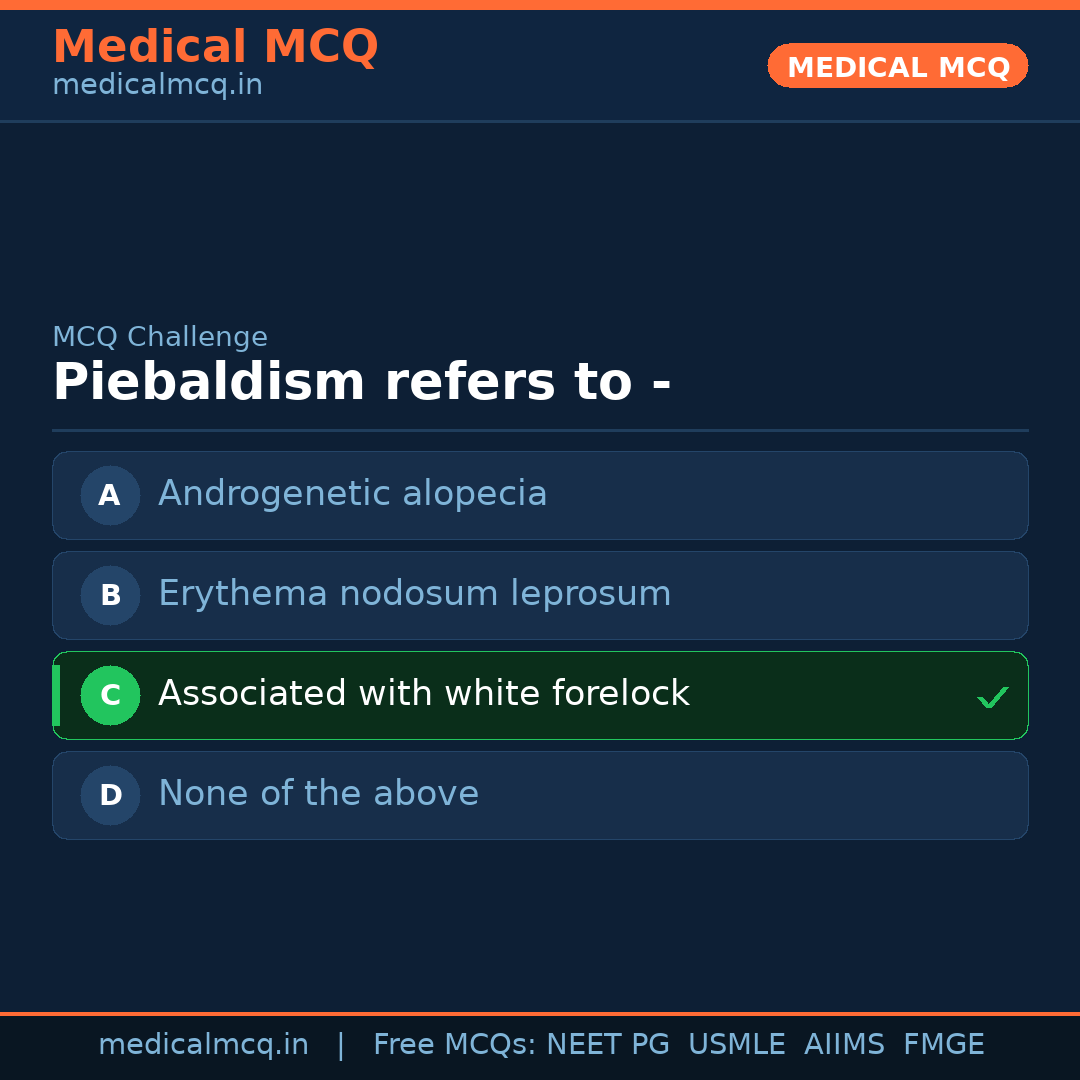
Task: Click the USMLE footer text
Action: [736, 1045]
